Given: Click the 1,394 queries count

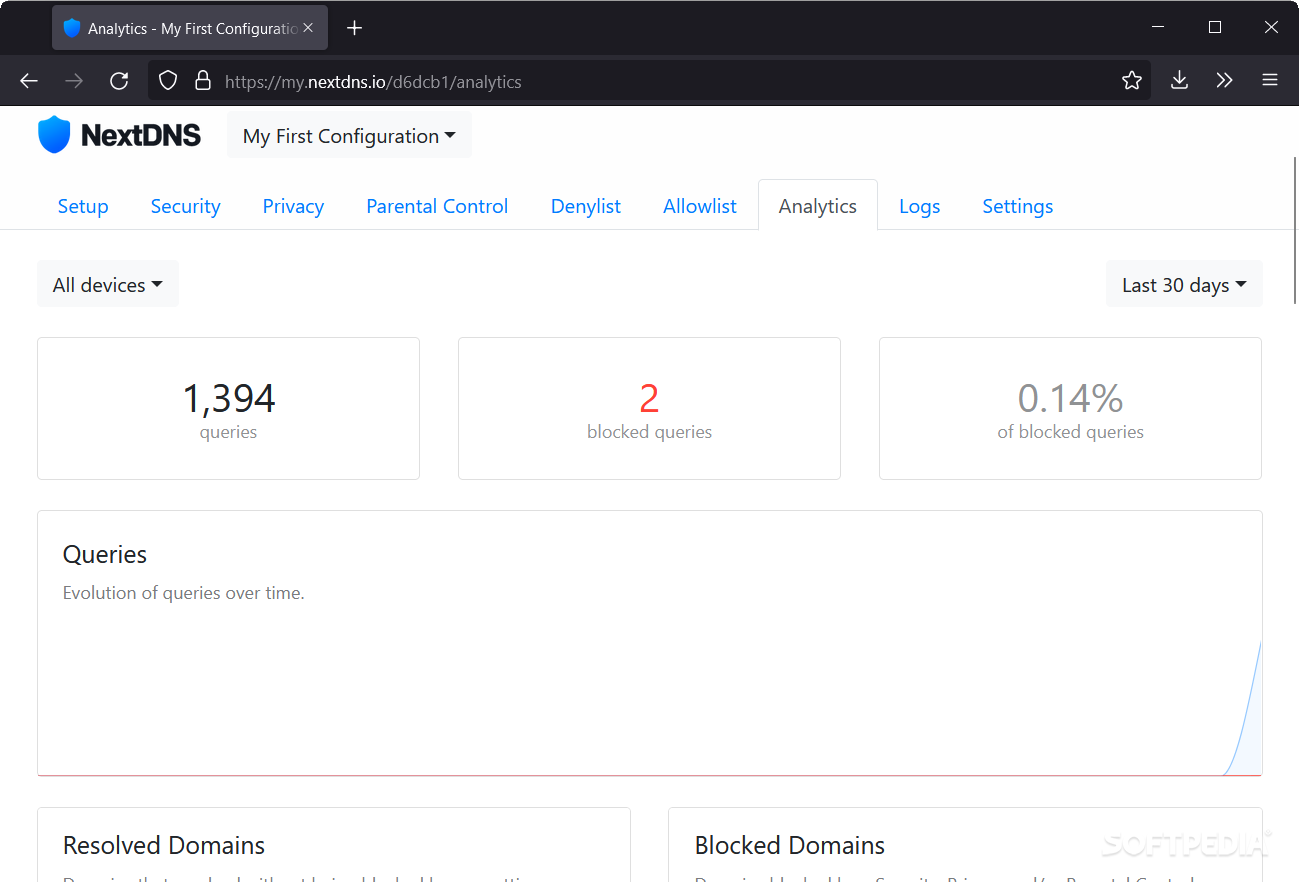Looking at the screenshot, I should 229,399.
